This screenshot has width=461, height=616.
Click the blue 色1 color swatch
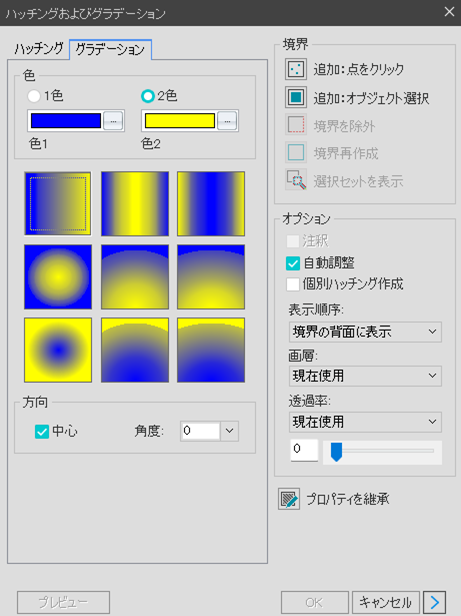click(66, 121)
